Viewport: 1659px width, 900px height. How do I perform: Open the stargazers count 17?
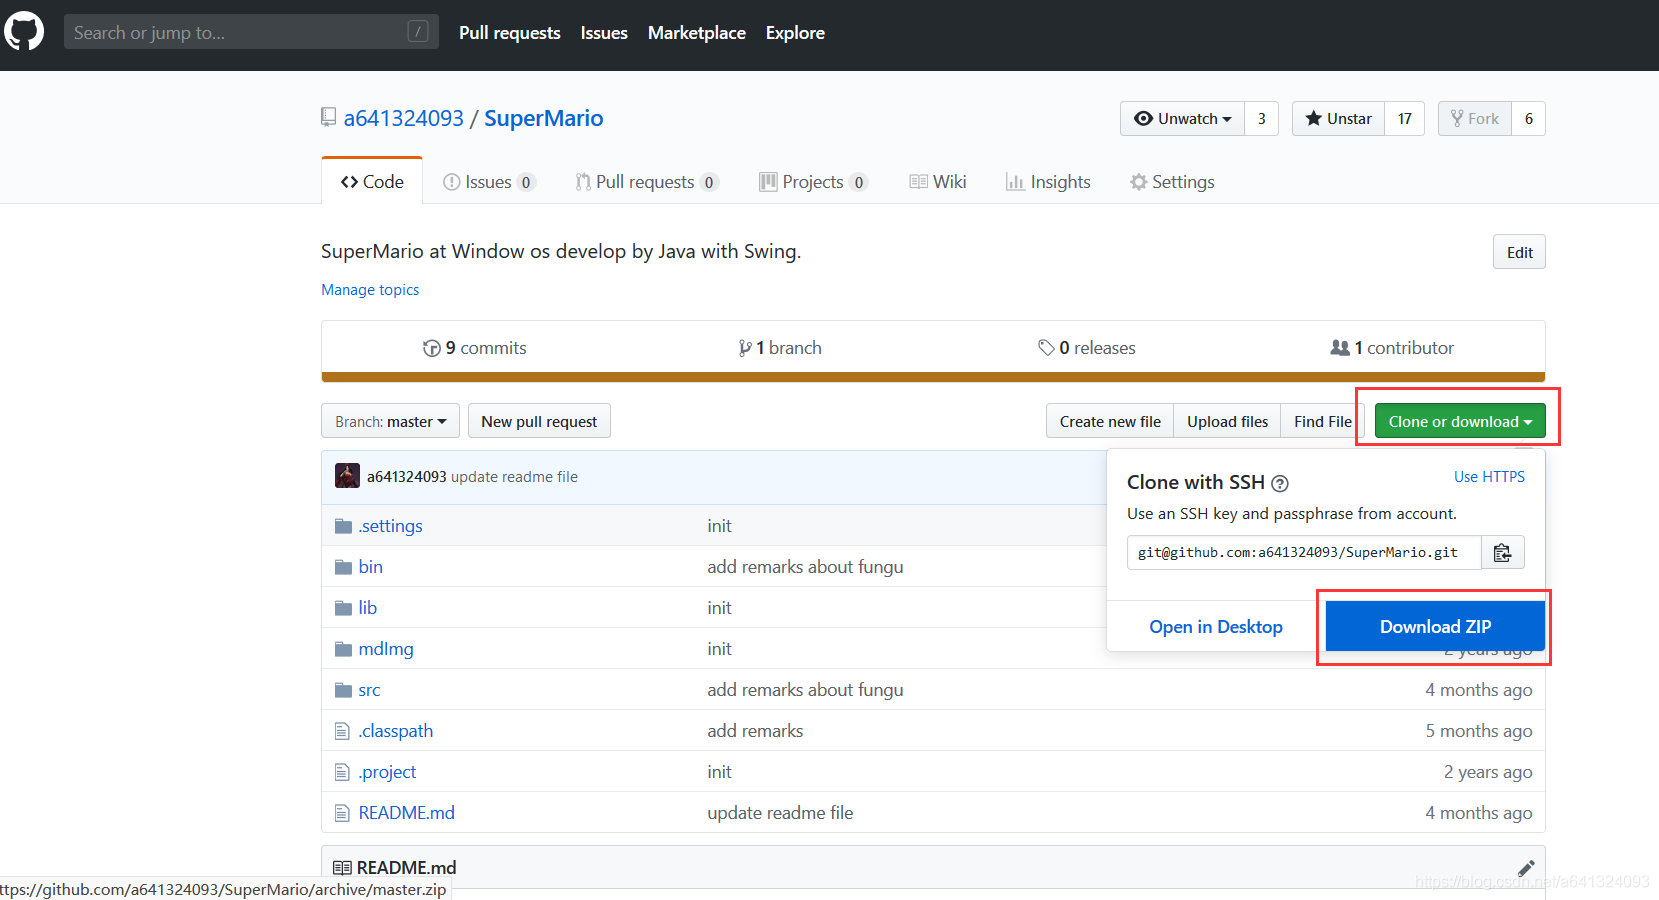[x=1404, y=119]
